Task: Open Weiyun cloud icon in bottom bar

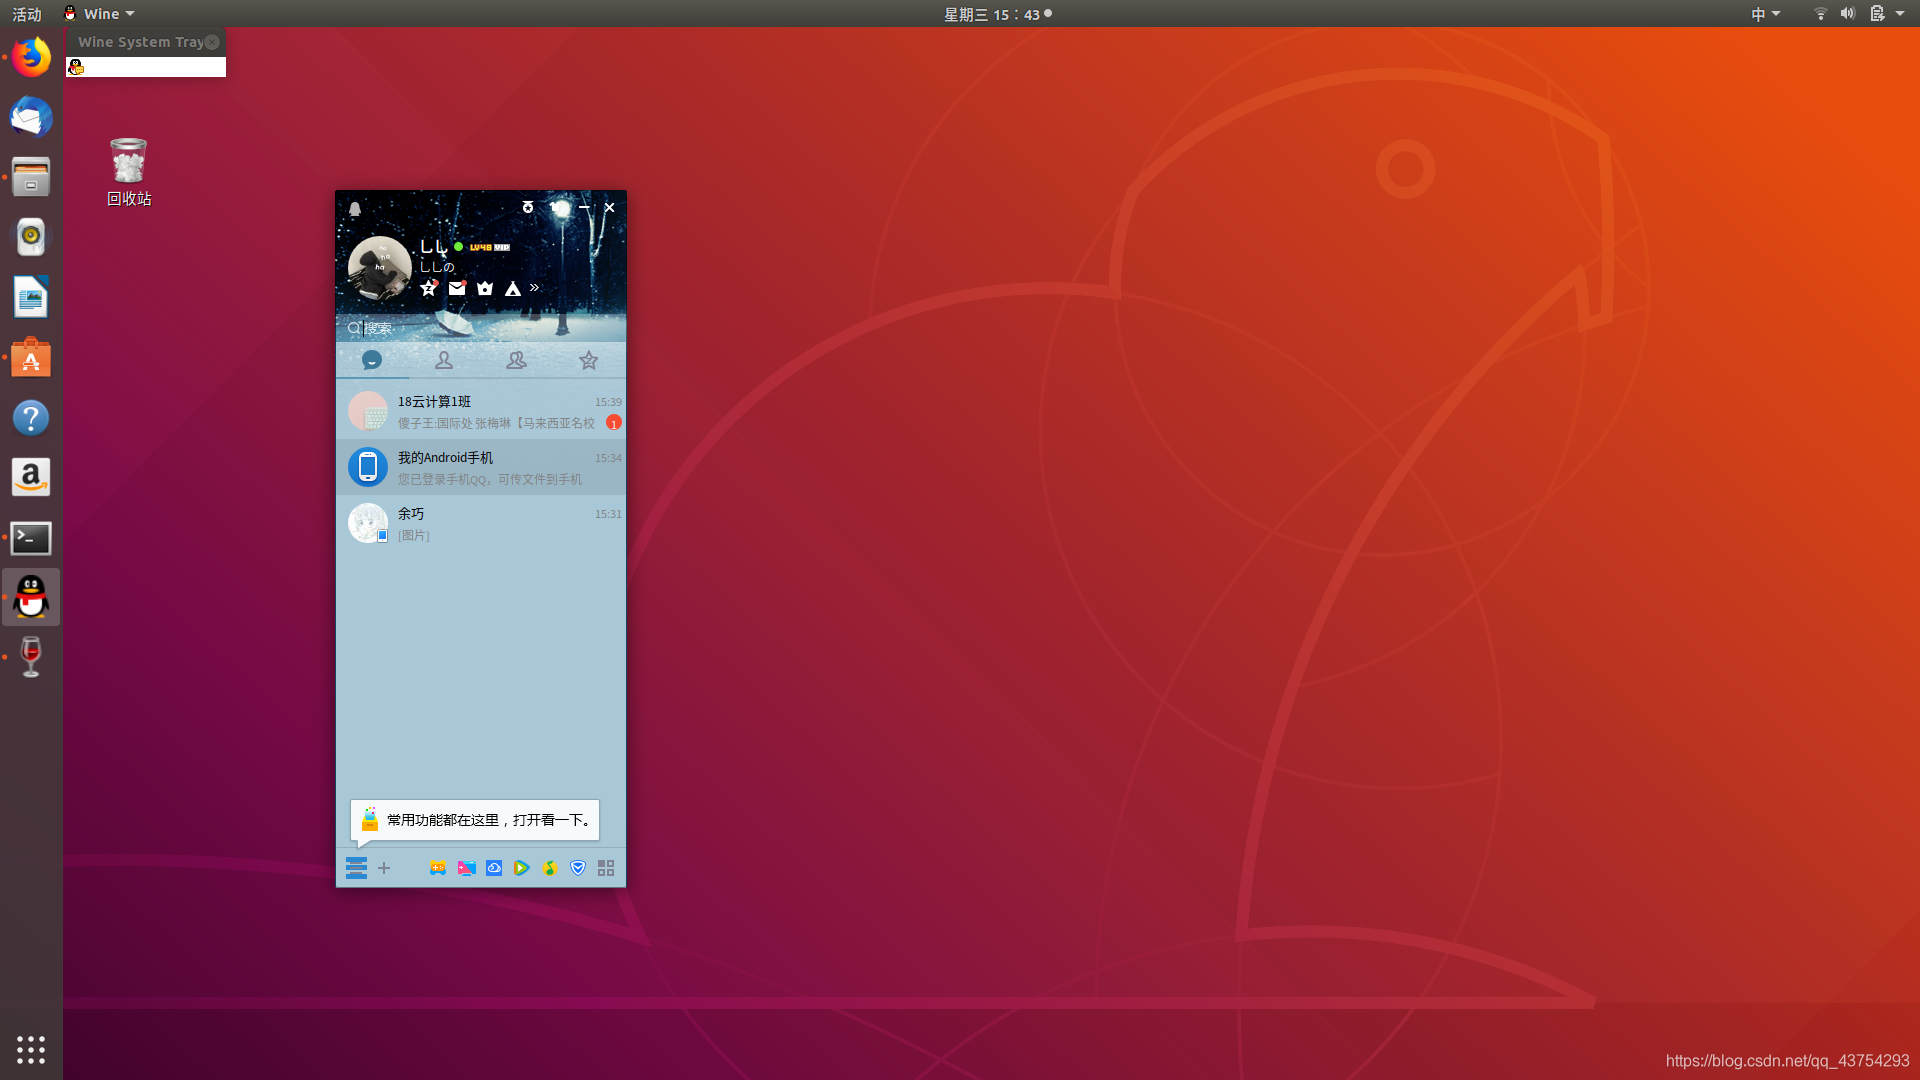Action: (x=494, y=868)
